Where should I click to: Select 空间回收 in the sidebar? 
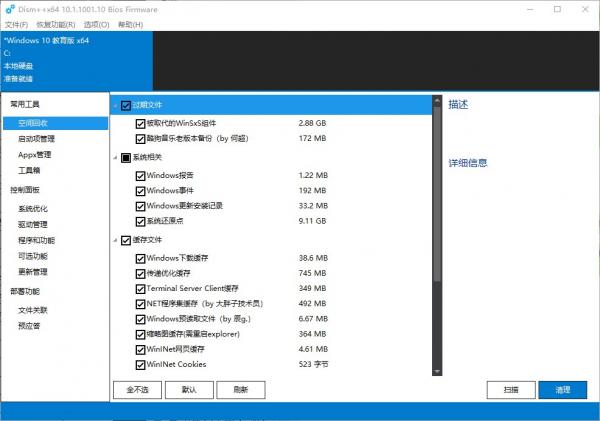[x=55, y=123]
